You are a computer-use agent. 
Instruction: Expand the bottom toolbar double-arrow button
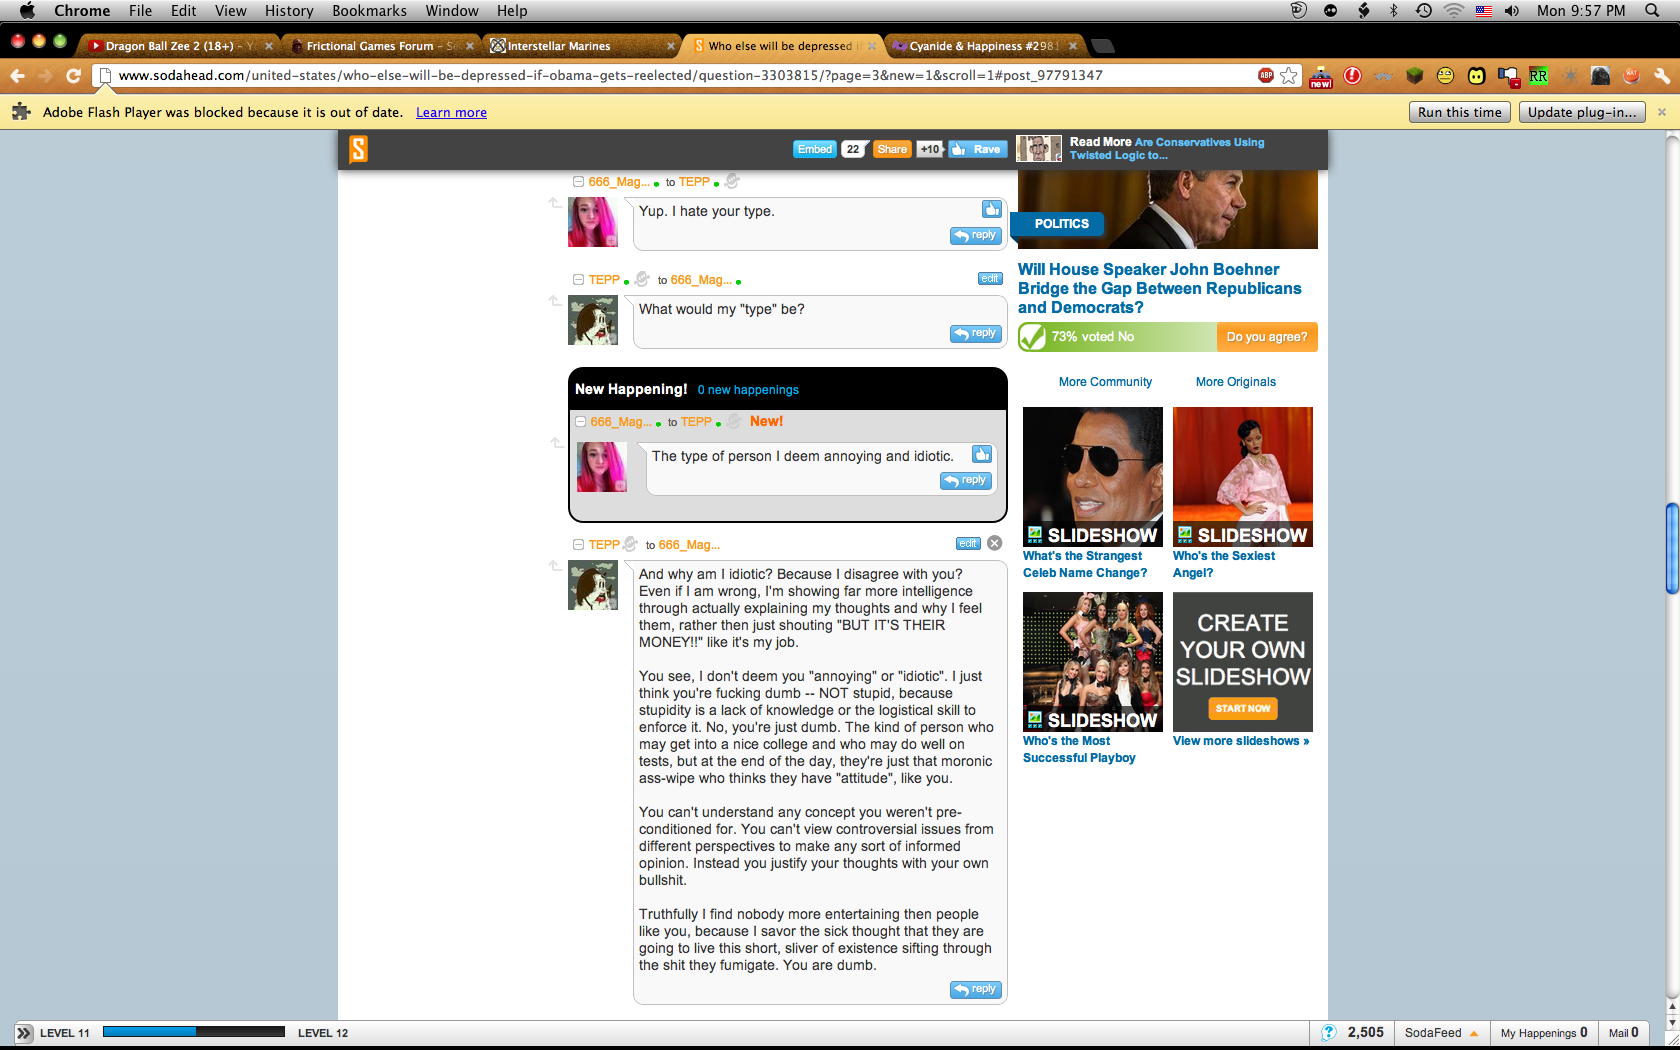24,1033
